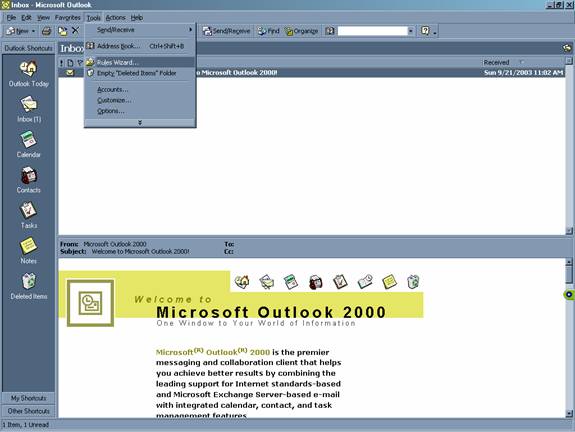Click the Delete X toolbar icon
Screen dimensions: 575x432
tap(76, 31)
